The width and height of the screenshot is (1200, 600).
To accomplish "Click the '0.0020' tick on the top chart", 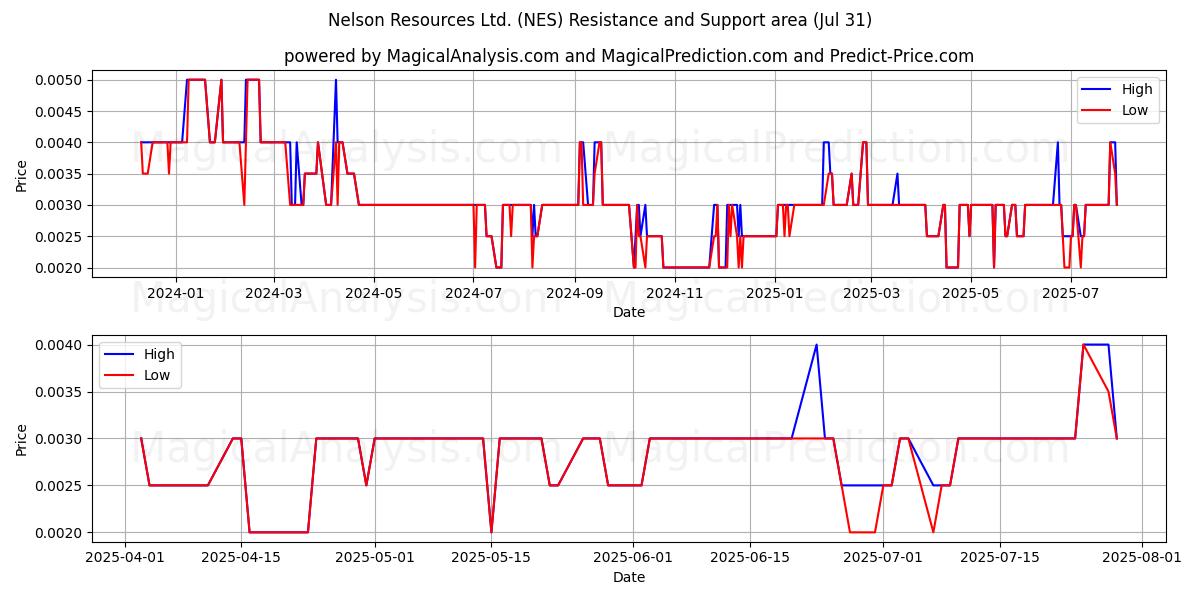I will tap(61, 268).
